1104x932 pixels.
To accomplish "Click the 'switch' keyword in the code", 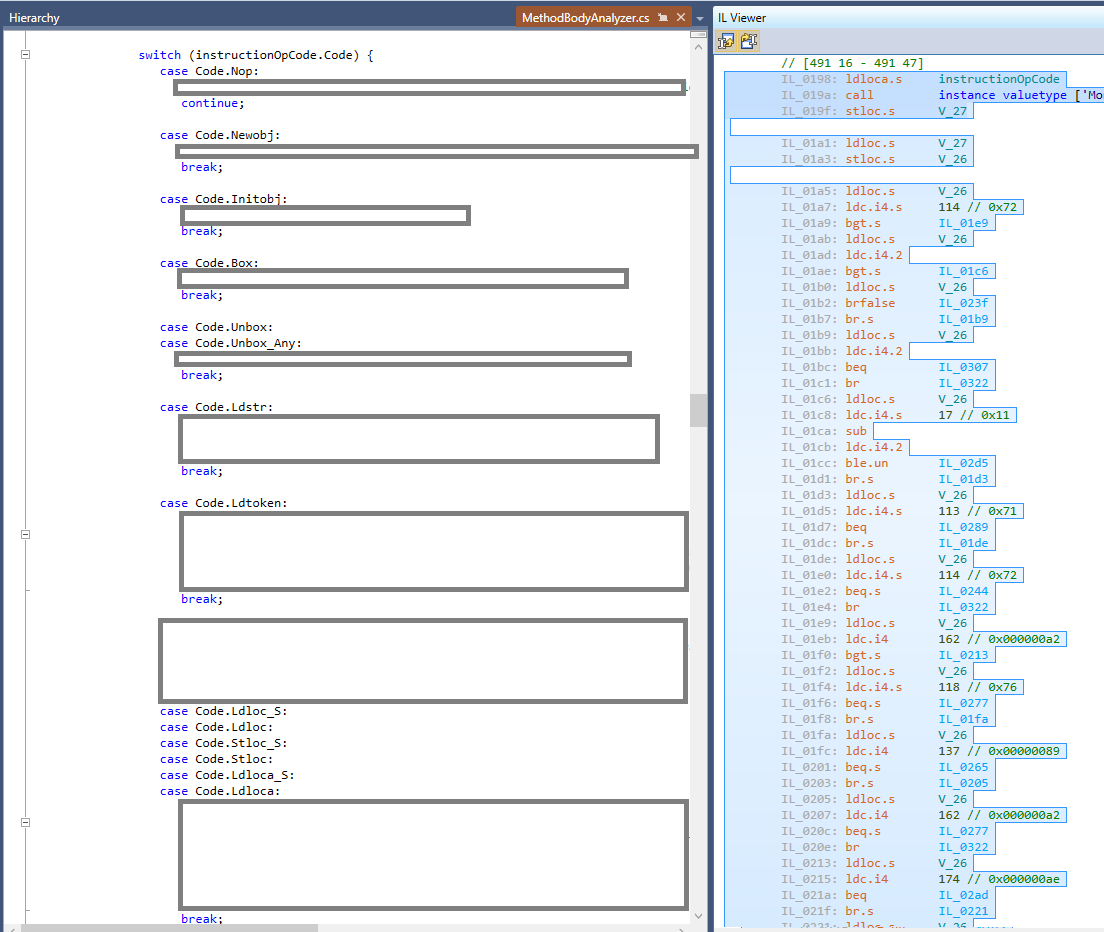I will tap(160, 55).
